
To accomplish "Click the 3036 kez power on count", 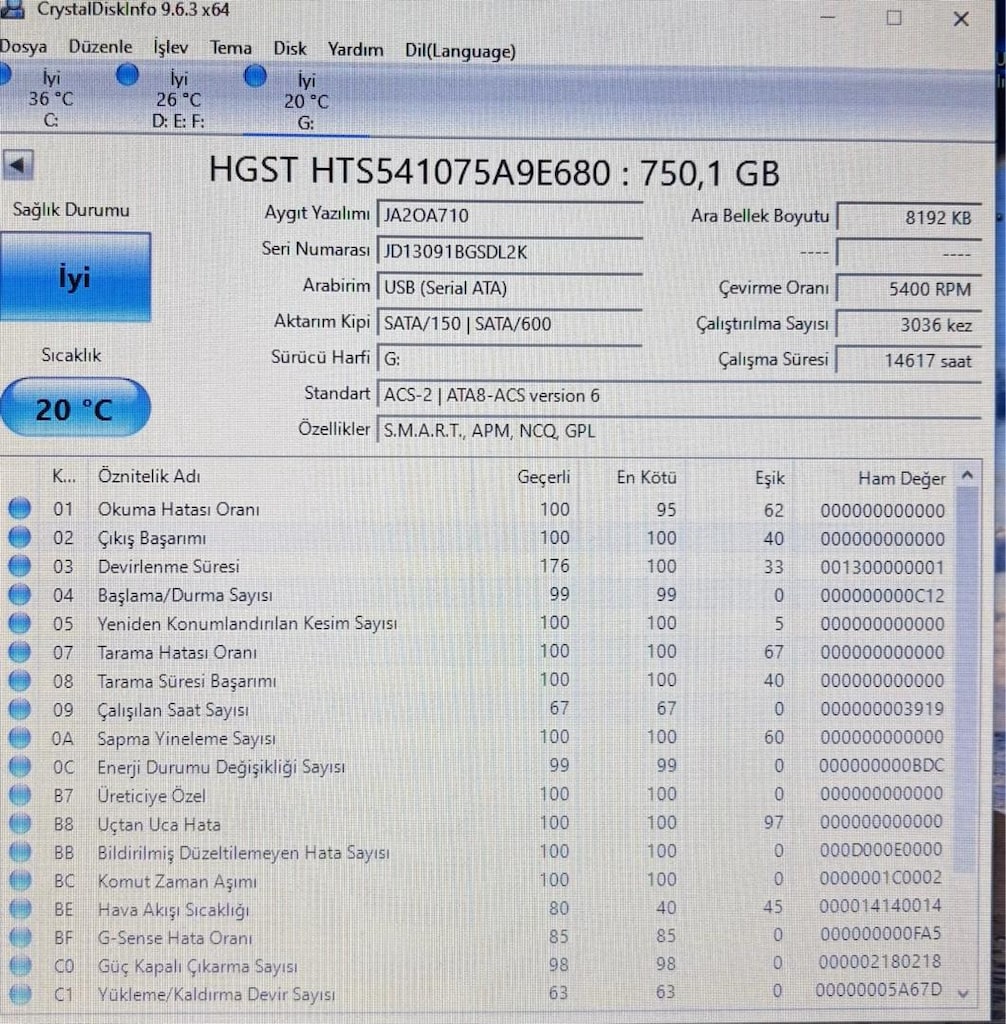I will click(909, 325).
